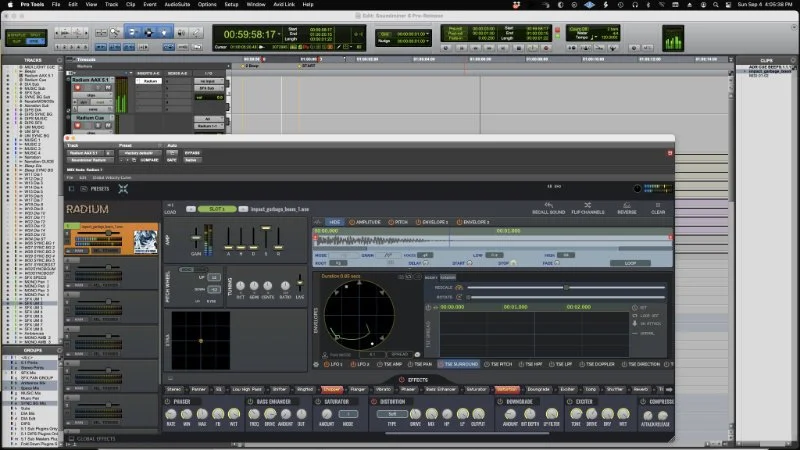Screen dimensions: 800x450
Task: Toggle the Envelope 1 power button
Action: point(418,222)
